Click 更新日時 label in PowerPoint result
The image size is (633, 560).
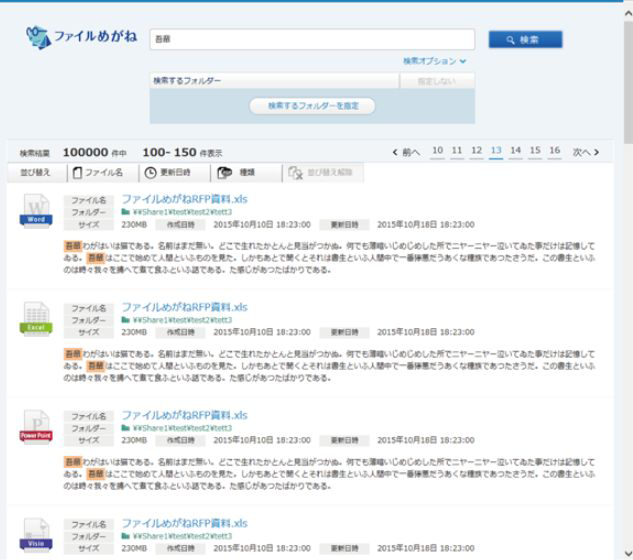344,440
